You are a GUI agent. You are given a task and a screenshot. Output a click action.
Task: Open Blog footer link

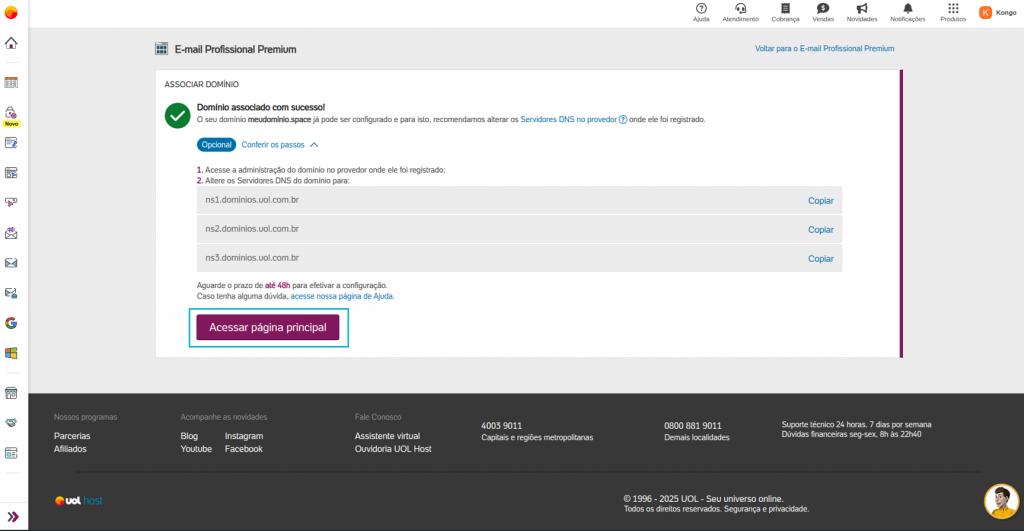[x=189, y=436]
